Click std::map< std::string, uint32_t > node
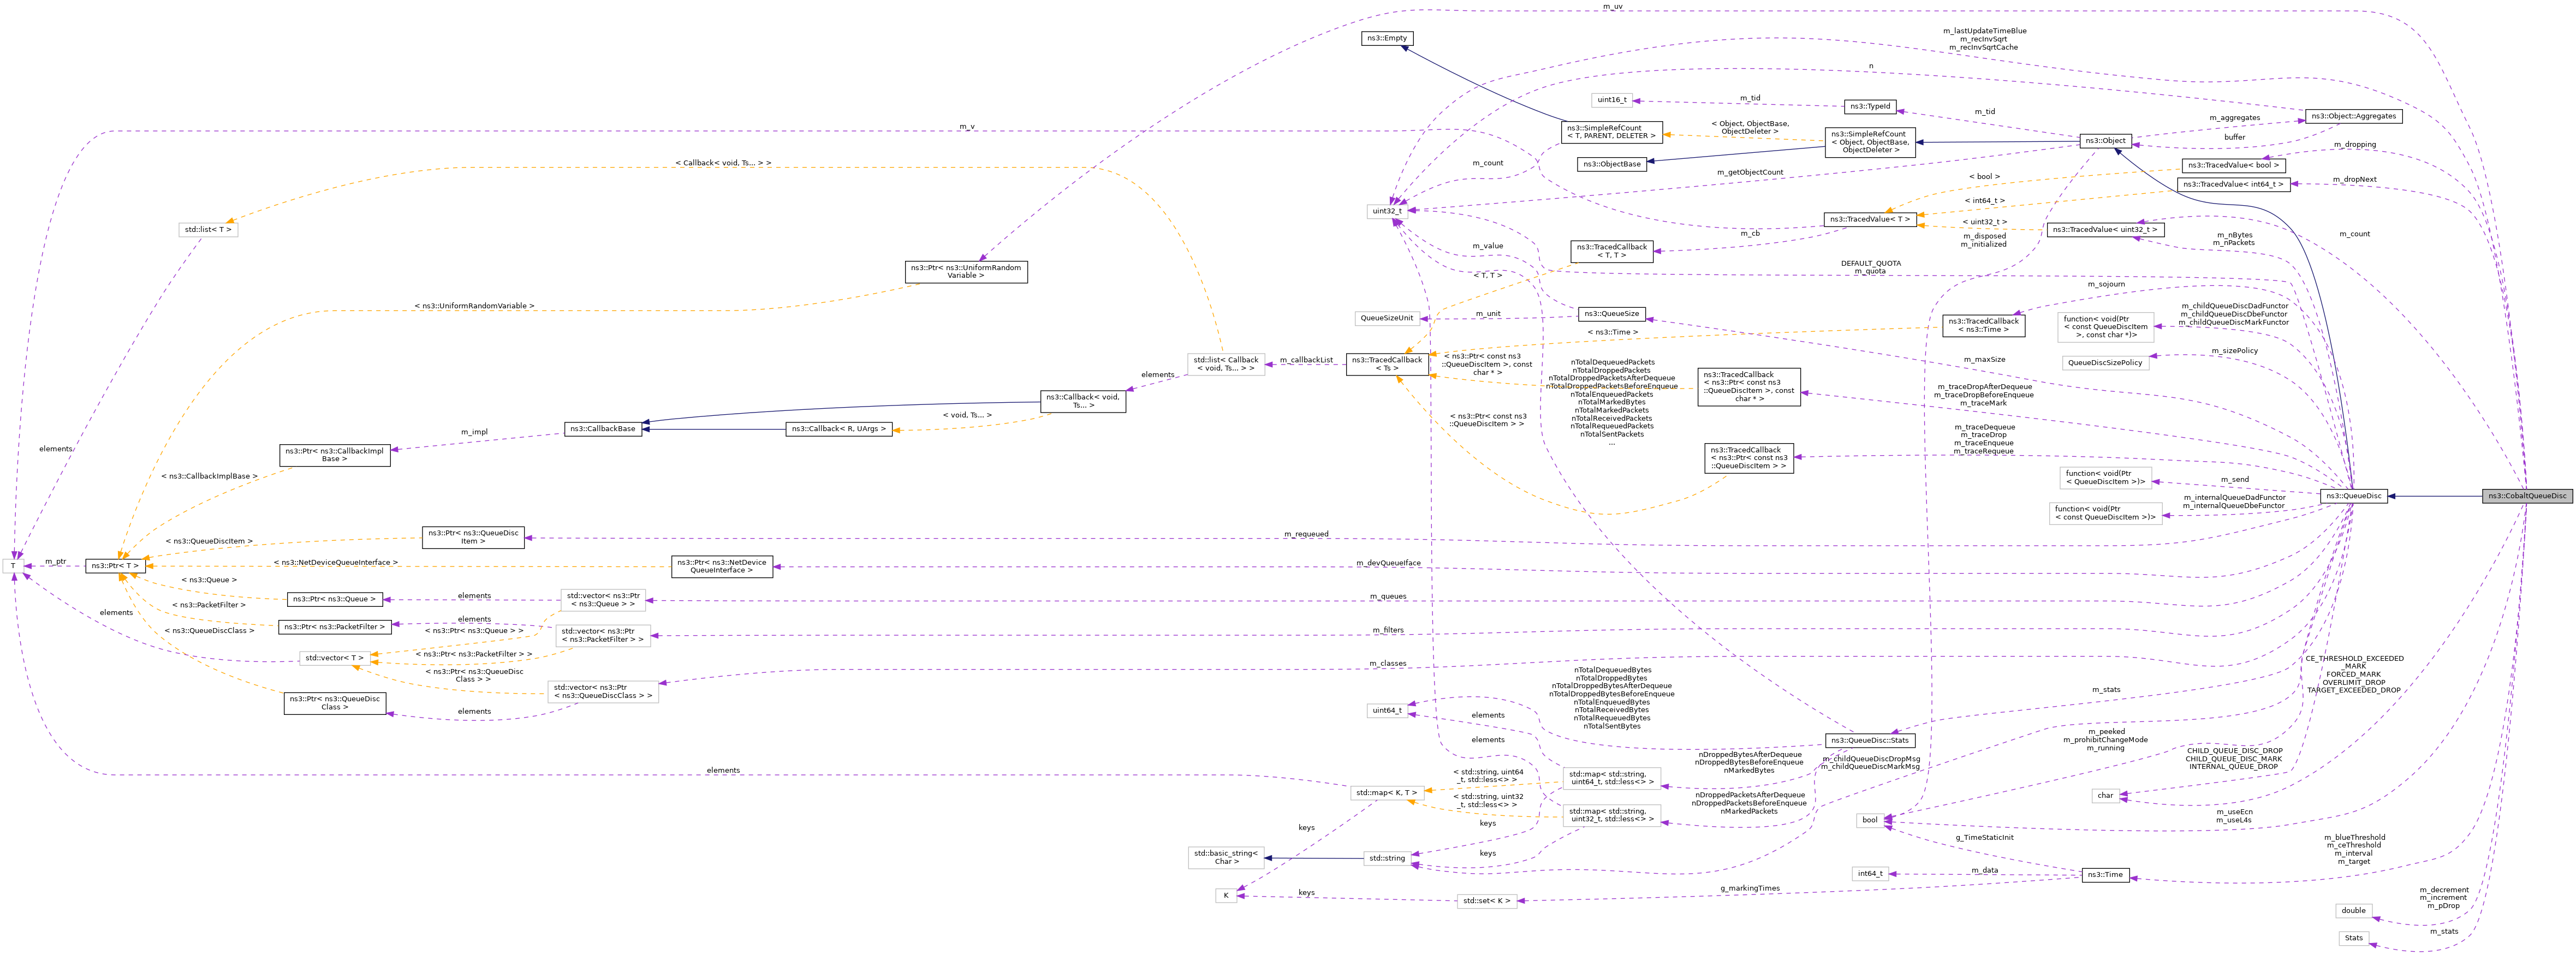Viewport: 2576px width, 955px height. click(1611, 815)
